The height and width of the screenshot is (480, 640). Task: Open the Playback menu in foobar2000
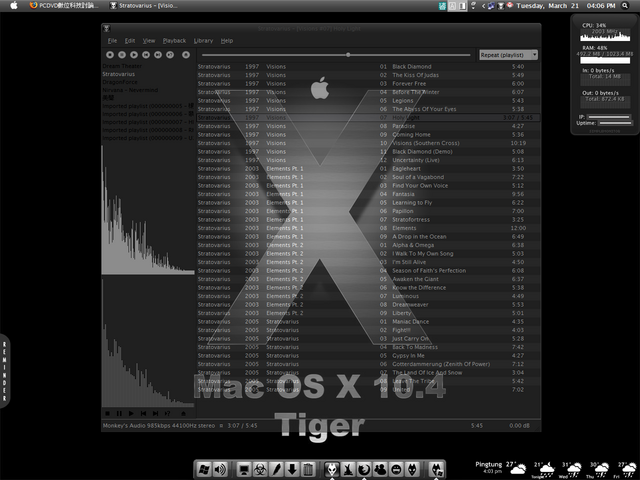[174, 41]
